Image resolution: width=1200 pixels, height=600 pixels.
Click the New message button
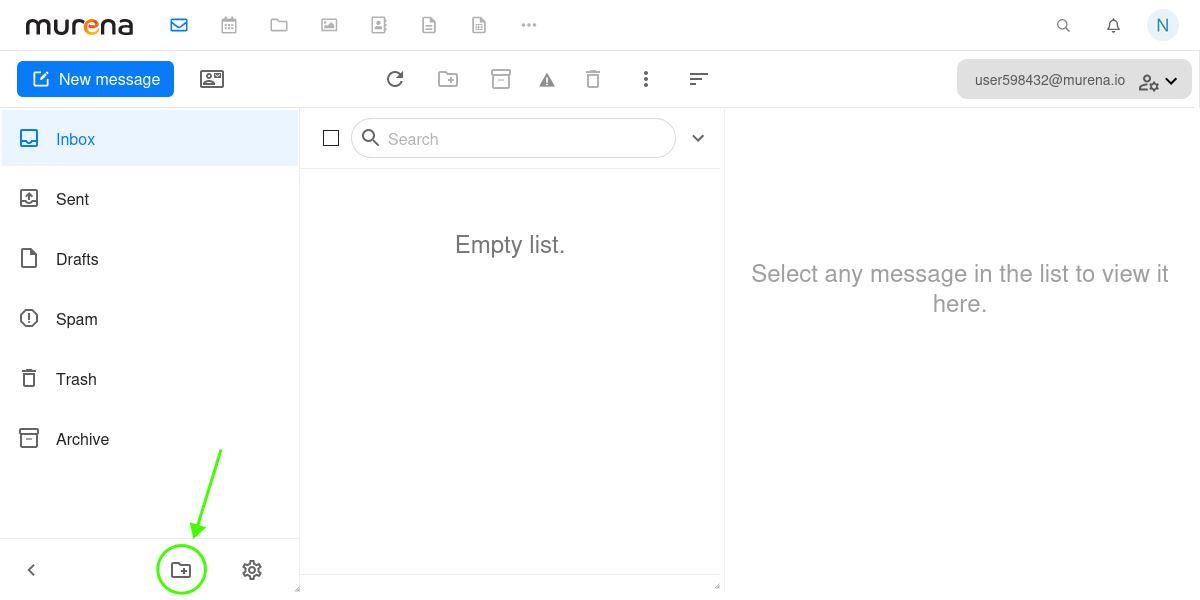click(95, 78)
